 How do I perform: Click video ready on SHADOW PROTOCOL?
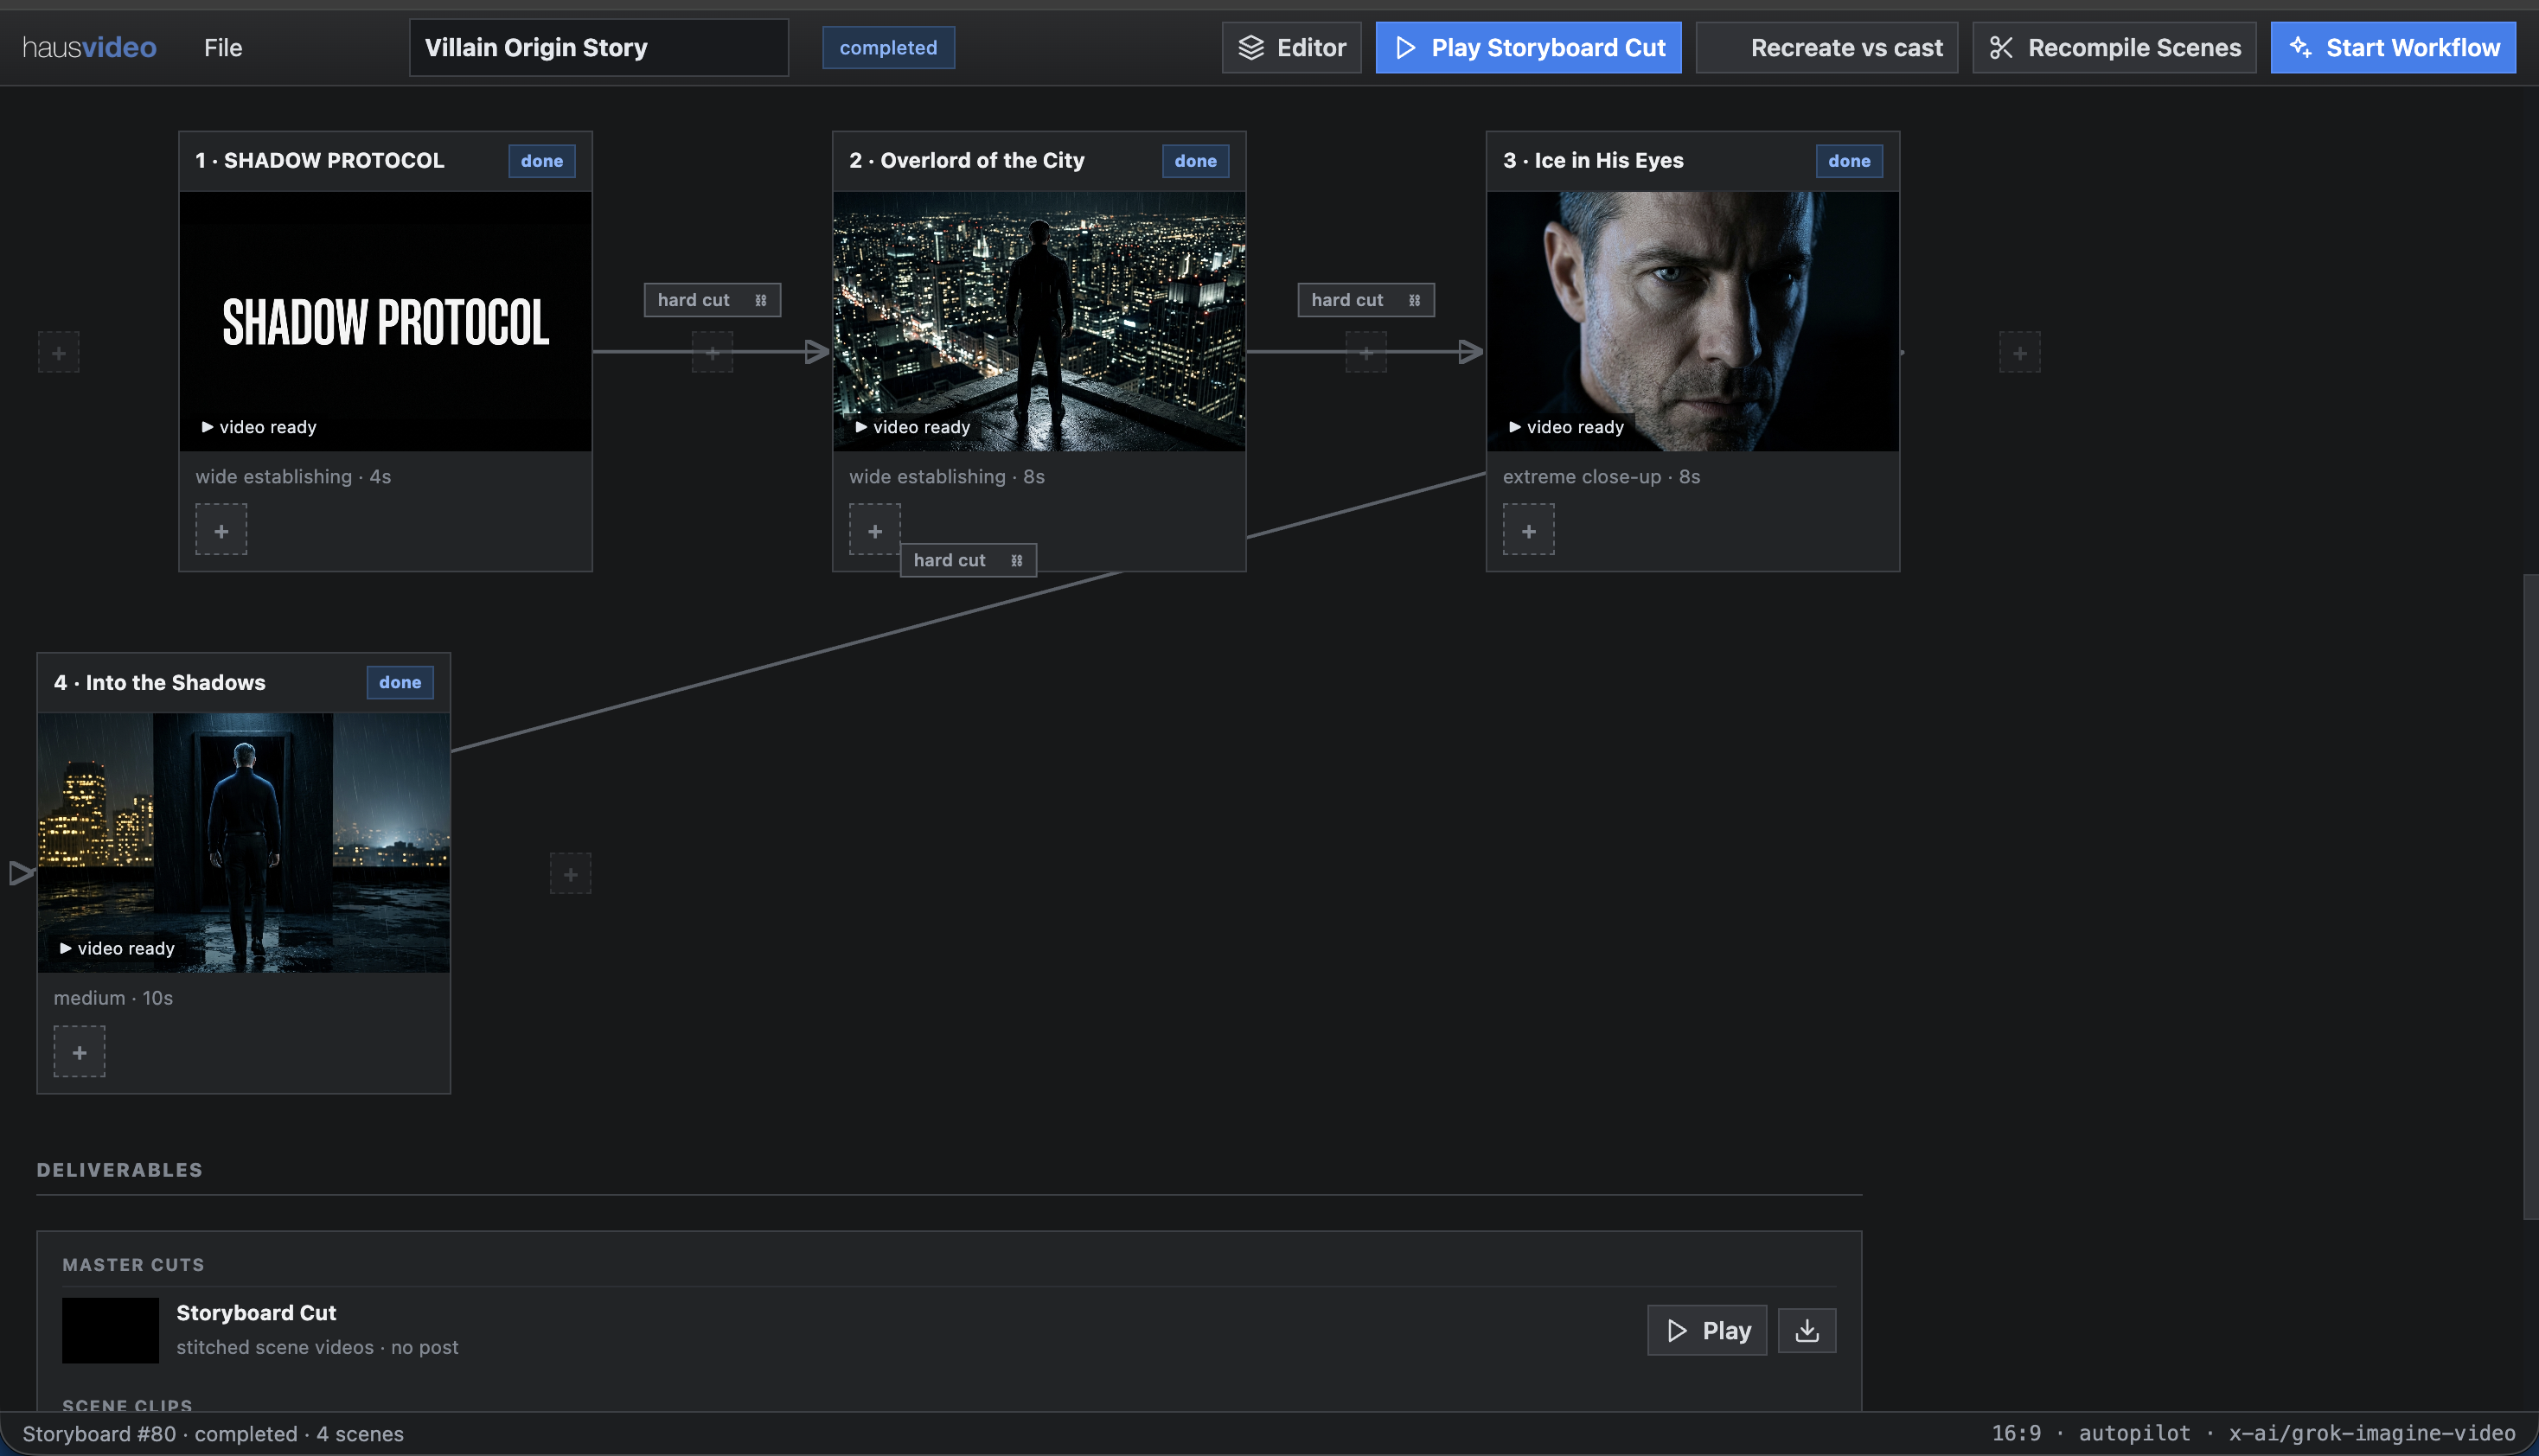click(x=259, y=427)
